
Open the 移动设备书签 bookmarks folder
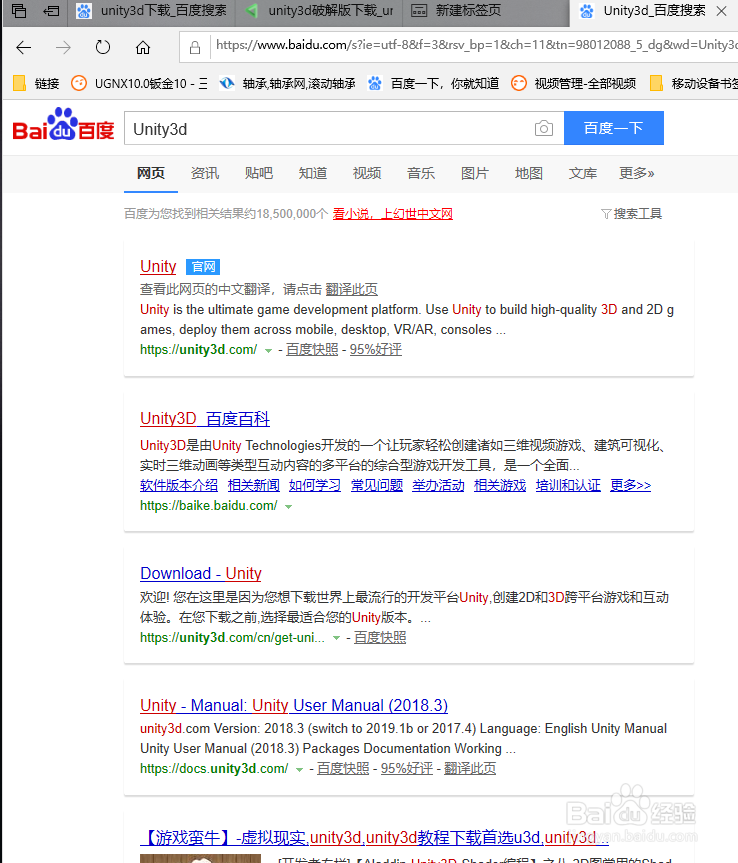[x=693, y=84]
